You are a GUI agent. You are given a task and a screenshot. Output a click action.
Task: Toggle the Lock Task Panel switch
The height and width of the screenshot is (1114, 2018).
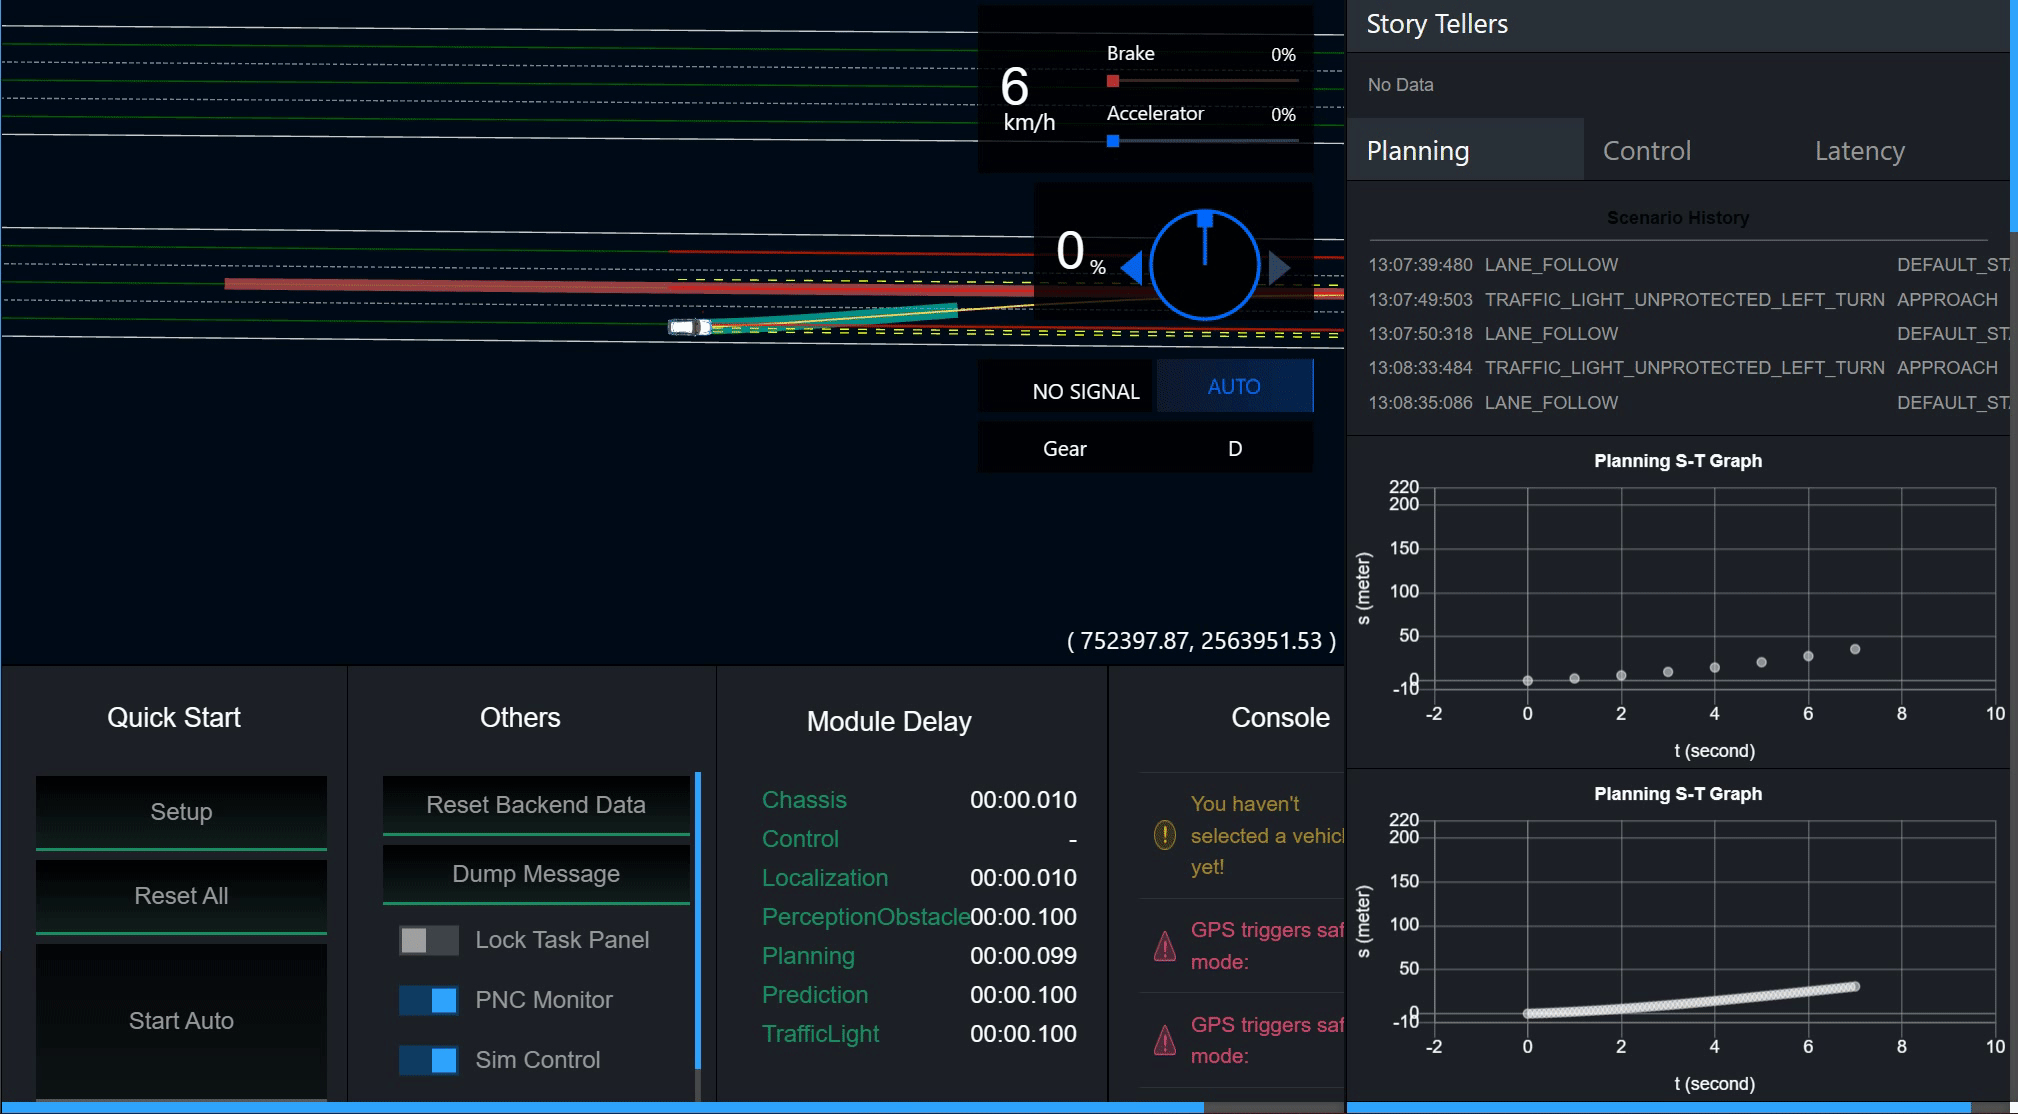tap(428, 940)
